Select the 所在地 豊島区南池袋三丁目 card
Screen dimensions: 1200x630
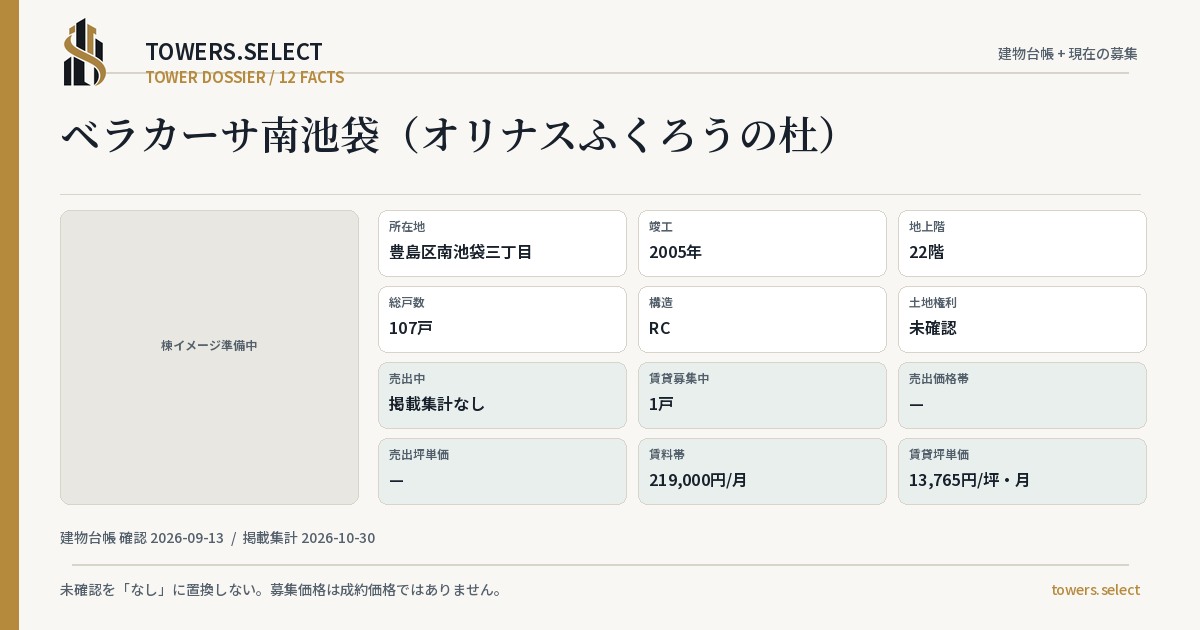[x=502, y=243]
